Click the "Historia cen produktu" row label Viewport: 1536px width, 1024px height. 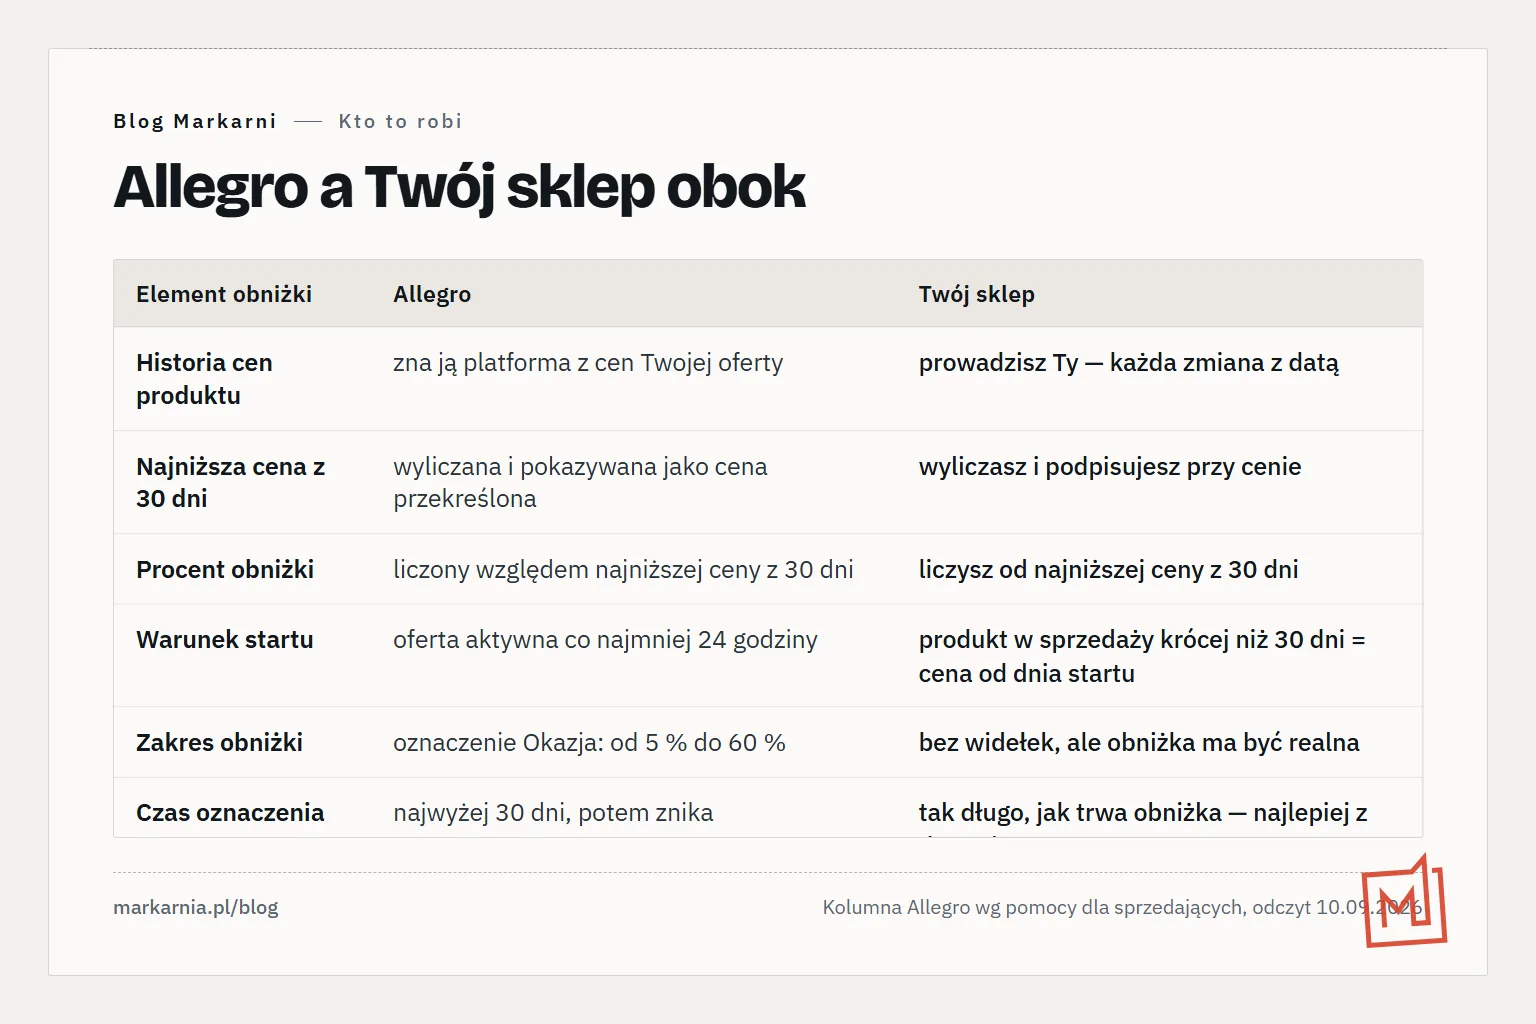[x=204, y=379]
